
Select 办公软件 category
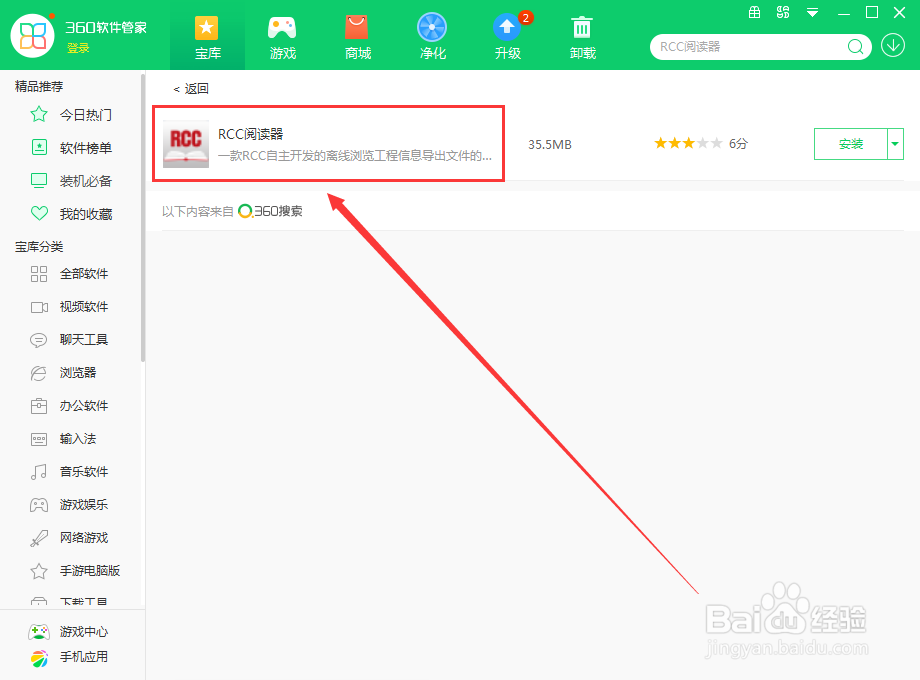click(x=84, y=405)
